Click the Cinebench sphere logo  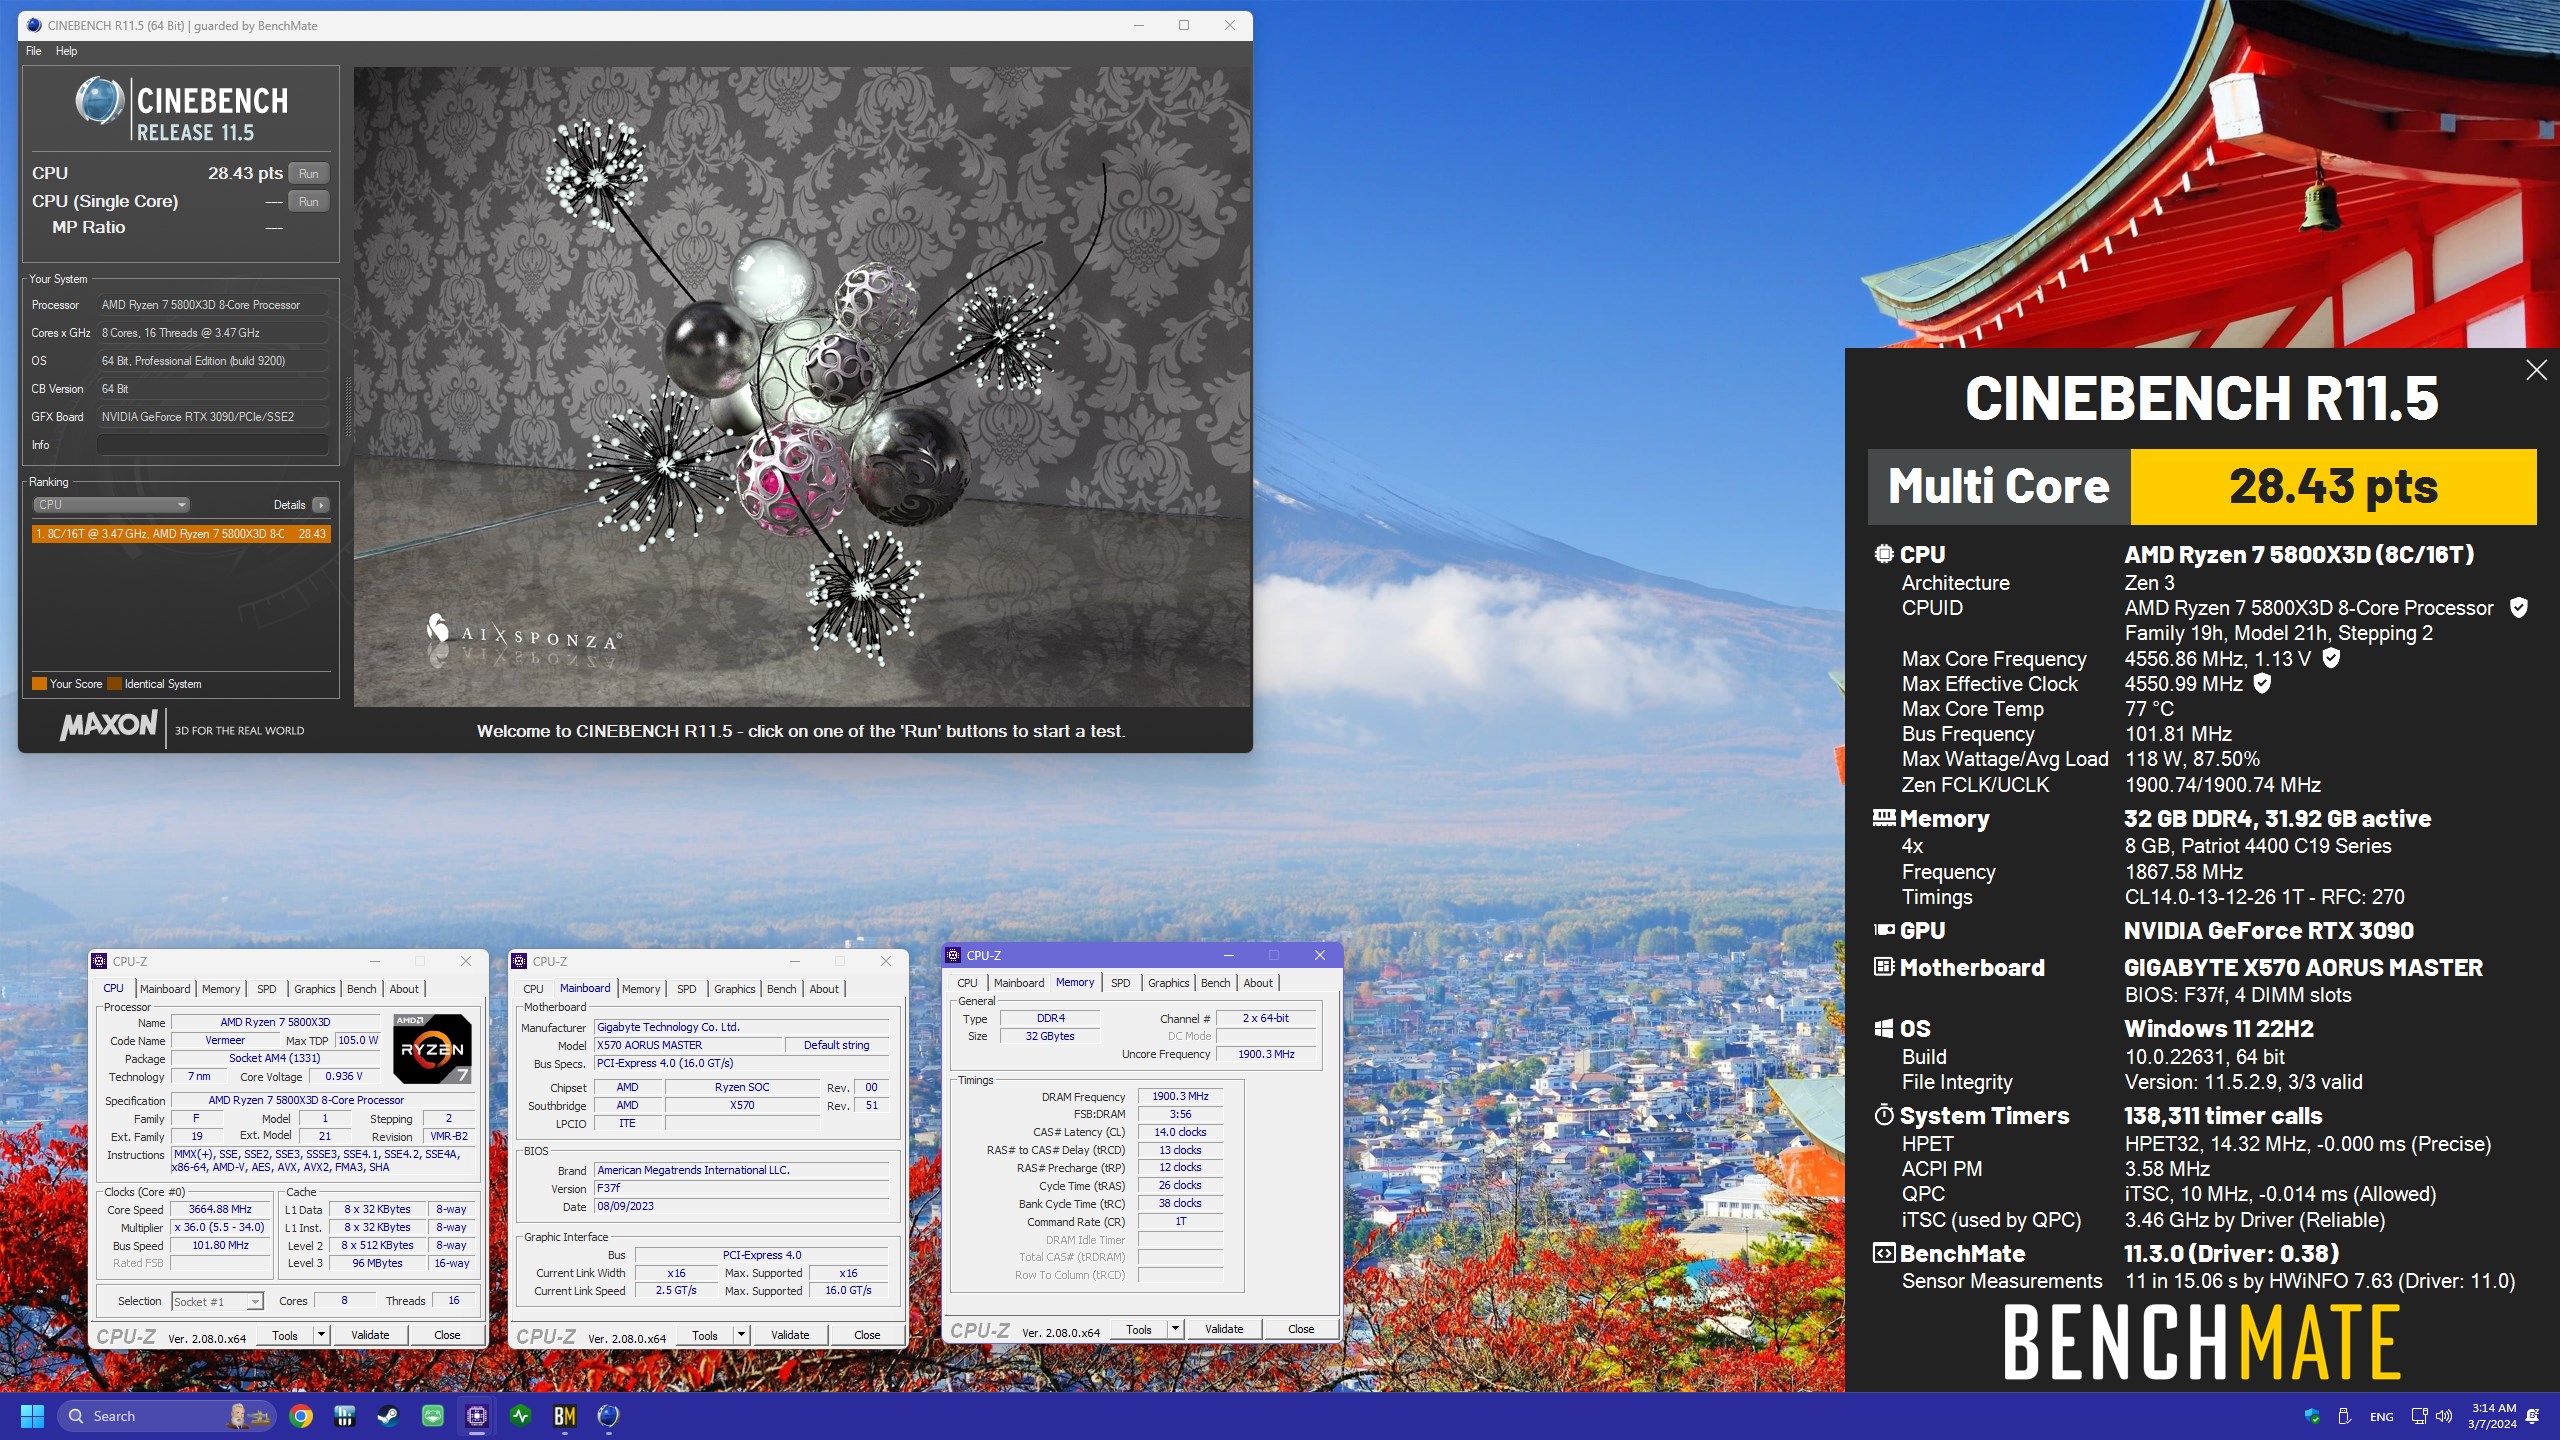[x=99, y=102]
